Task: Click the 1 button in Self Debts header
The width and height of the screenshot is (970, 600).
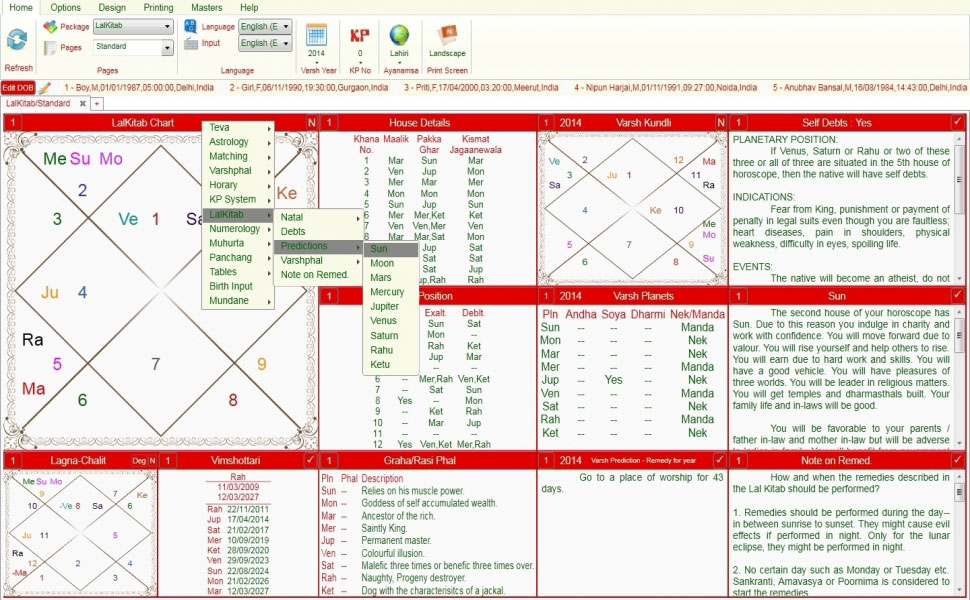Action: pyautogui.click(x=737, y=122)
